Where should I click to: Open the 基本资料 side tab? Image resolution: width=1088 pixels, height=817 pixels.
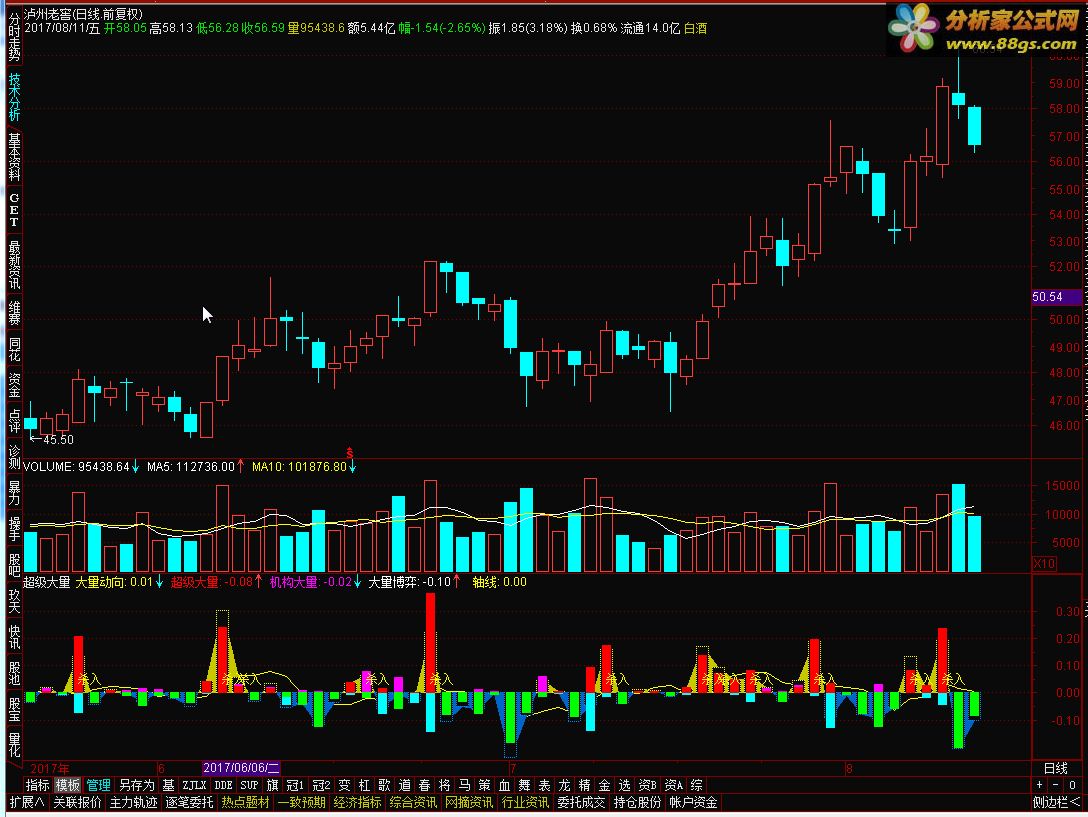pyautogui.click(x=14, y=158)
